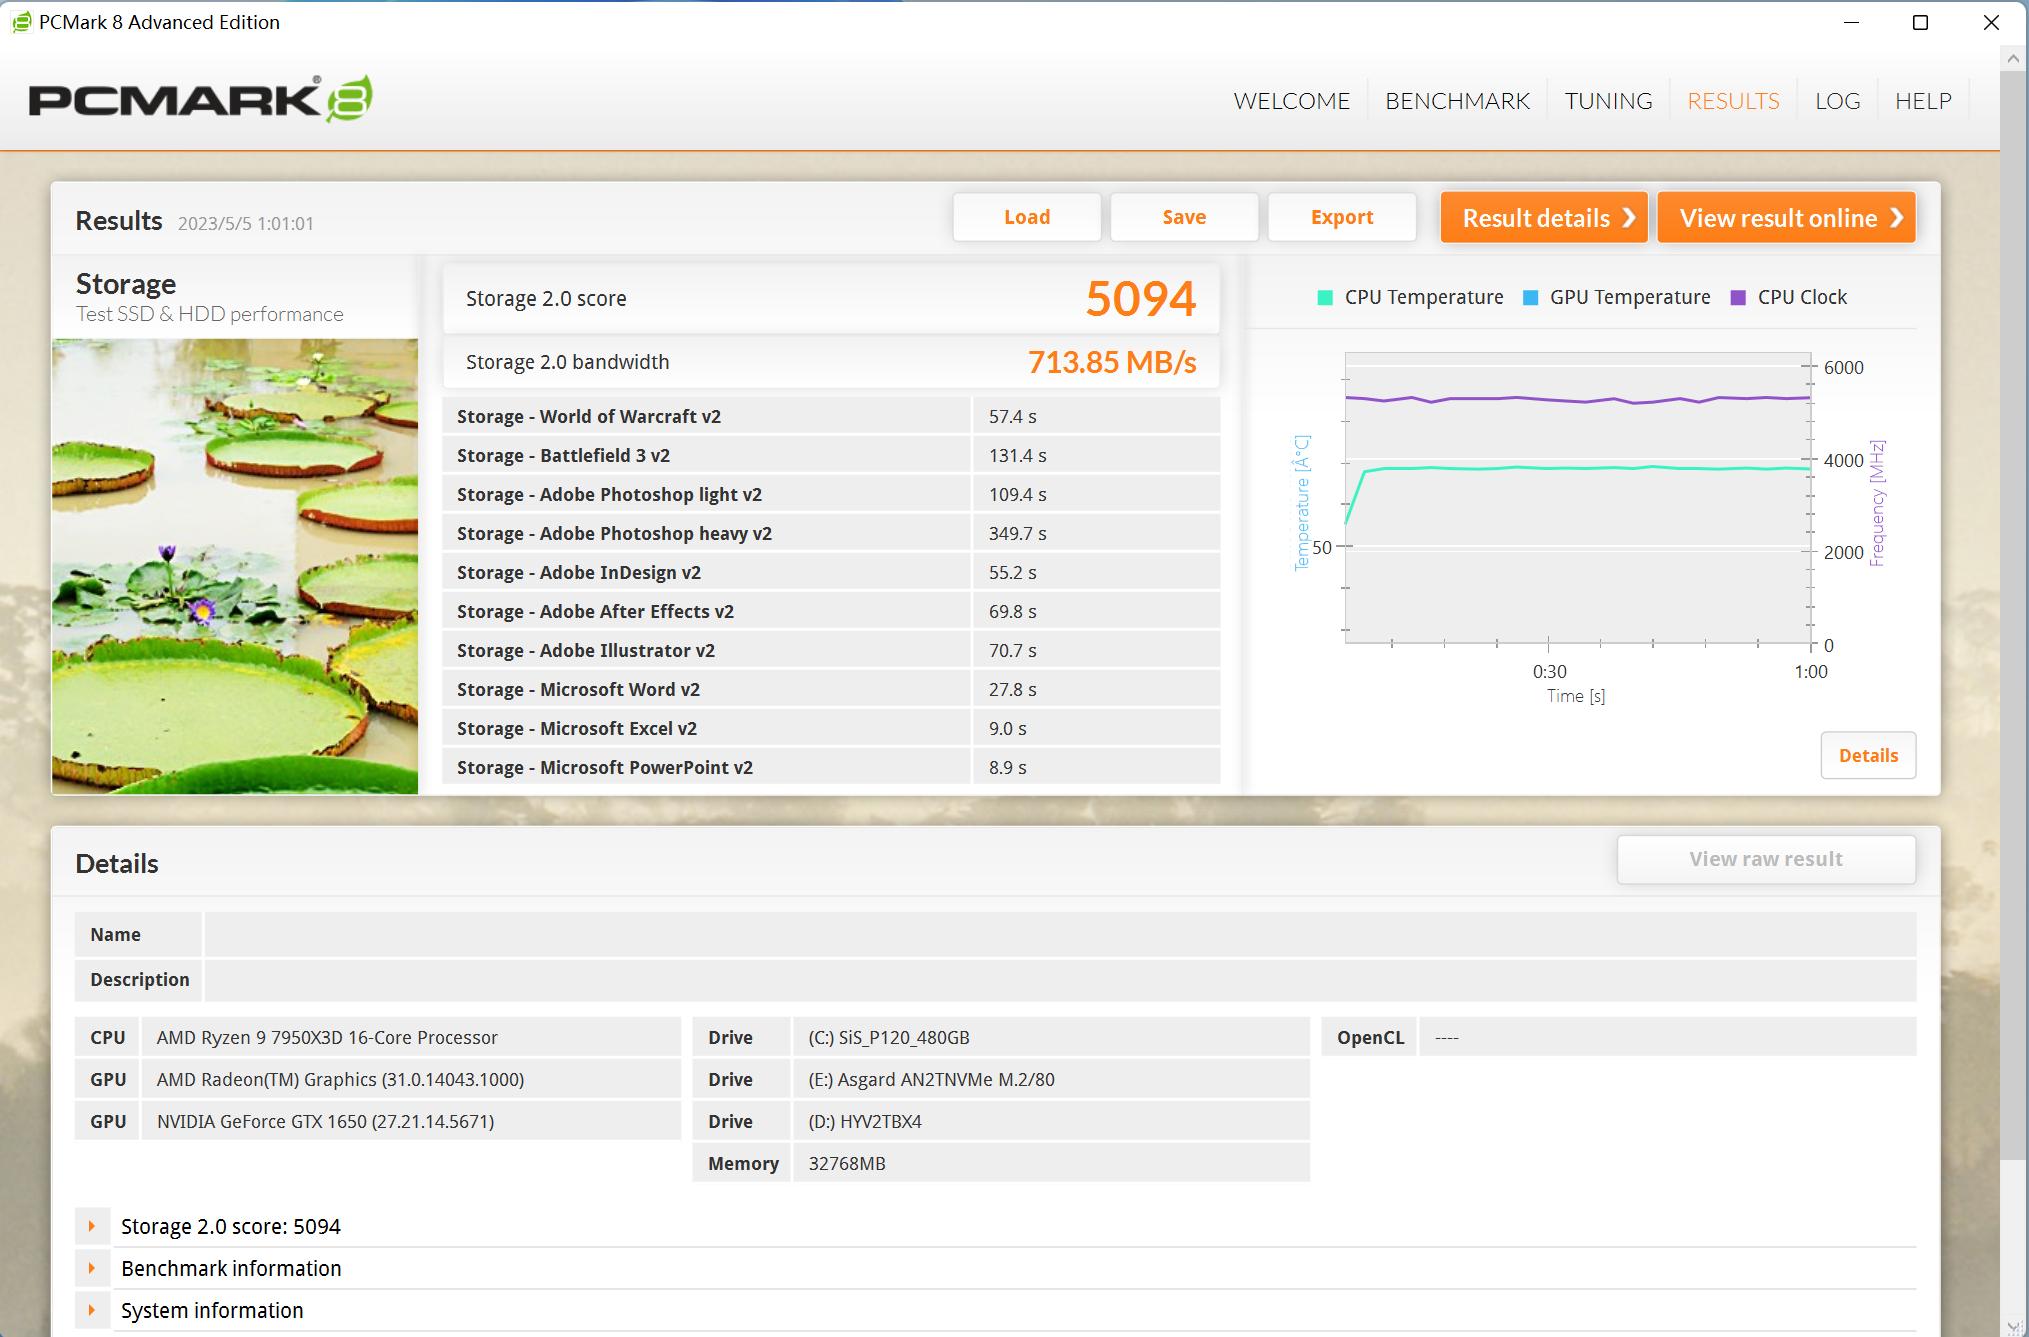2029x1337 pixels.
Task: Click View result online
Action: pos(1786,217)
